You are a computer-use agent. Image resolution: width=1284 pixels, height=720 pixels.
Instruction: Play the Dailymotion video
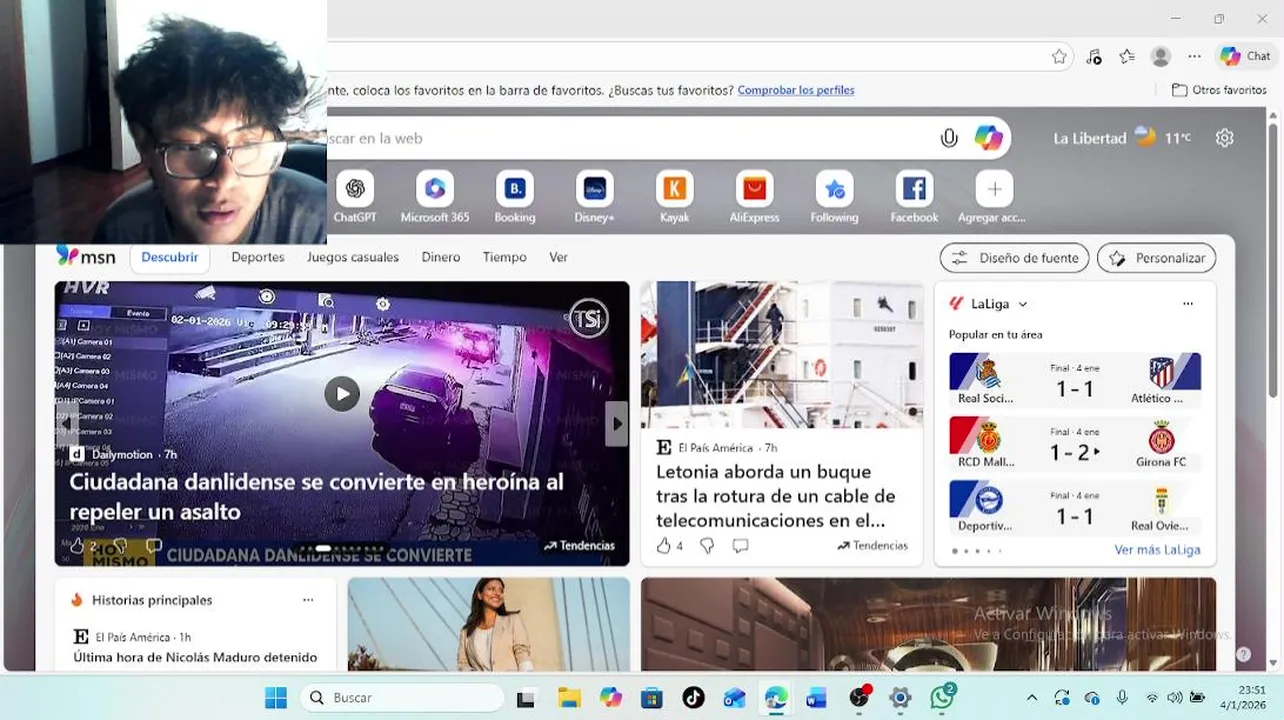[342, 394]
